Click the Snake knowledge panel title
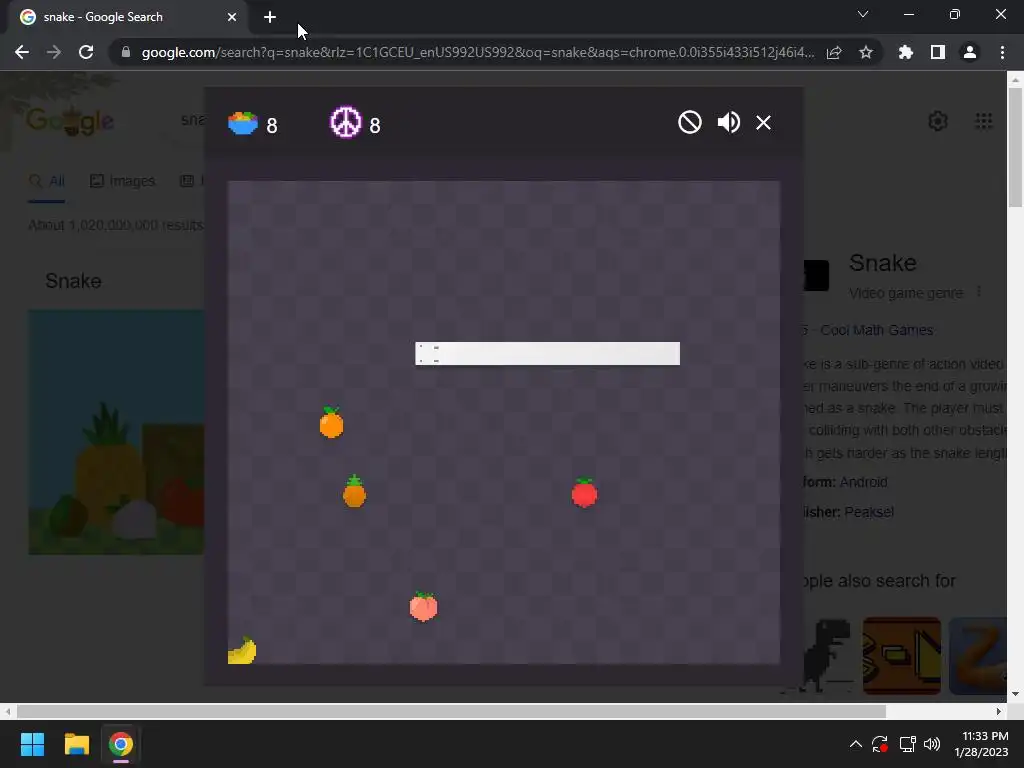Viewport: 1024px width, 768px height. [883, 263]
